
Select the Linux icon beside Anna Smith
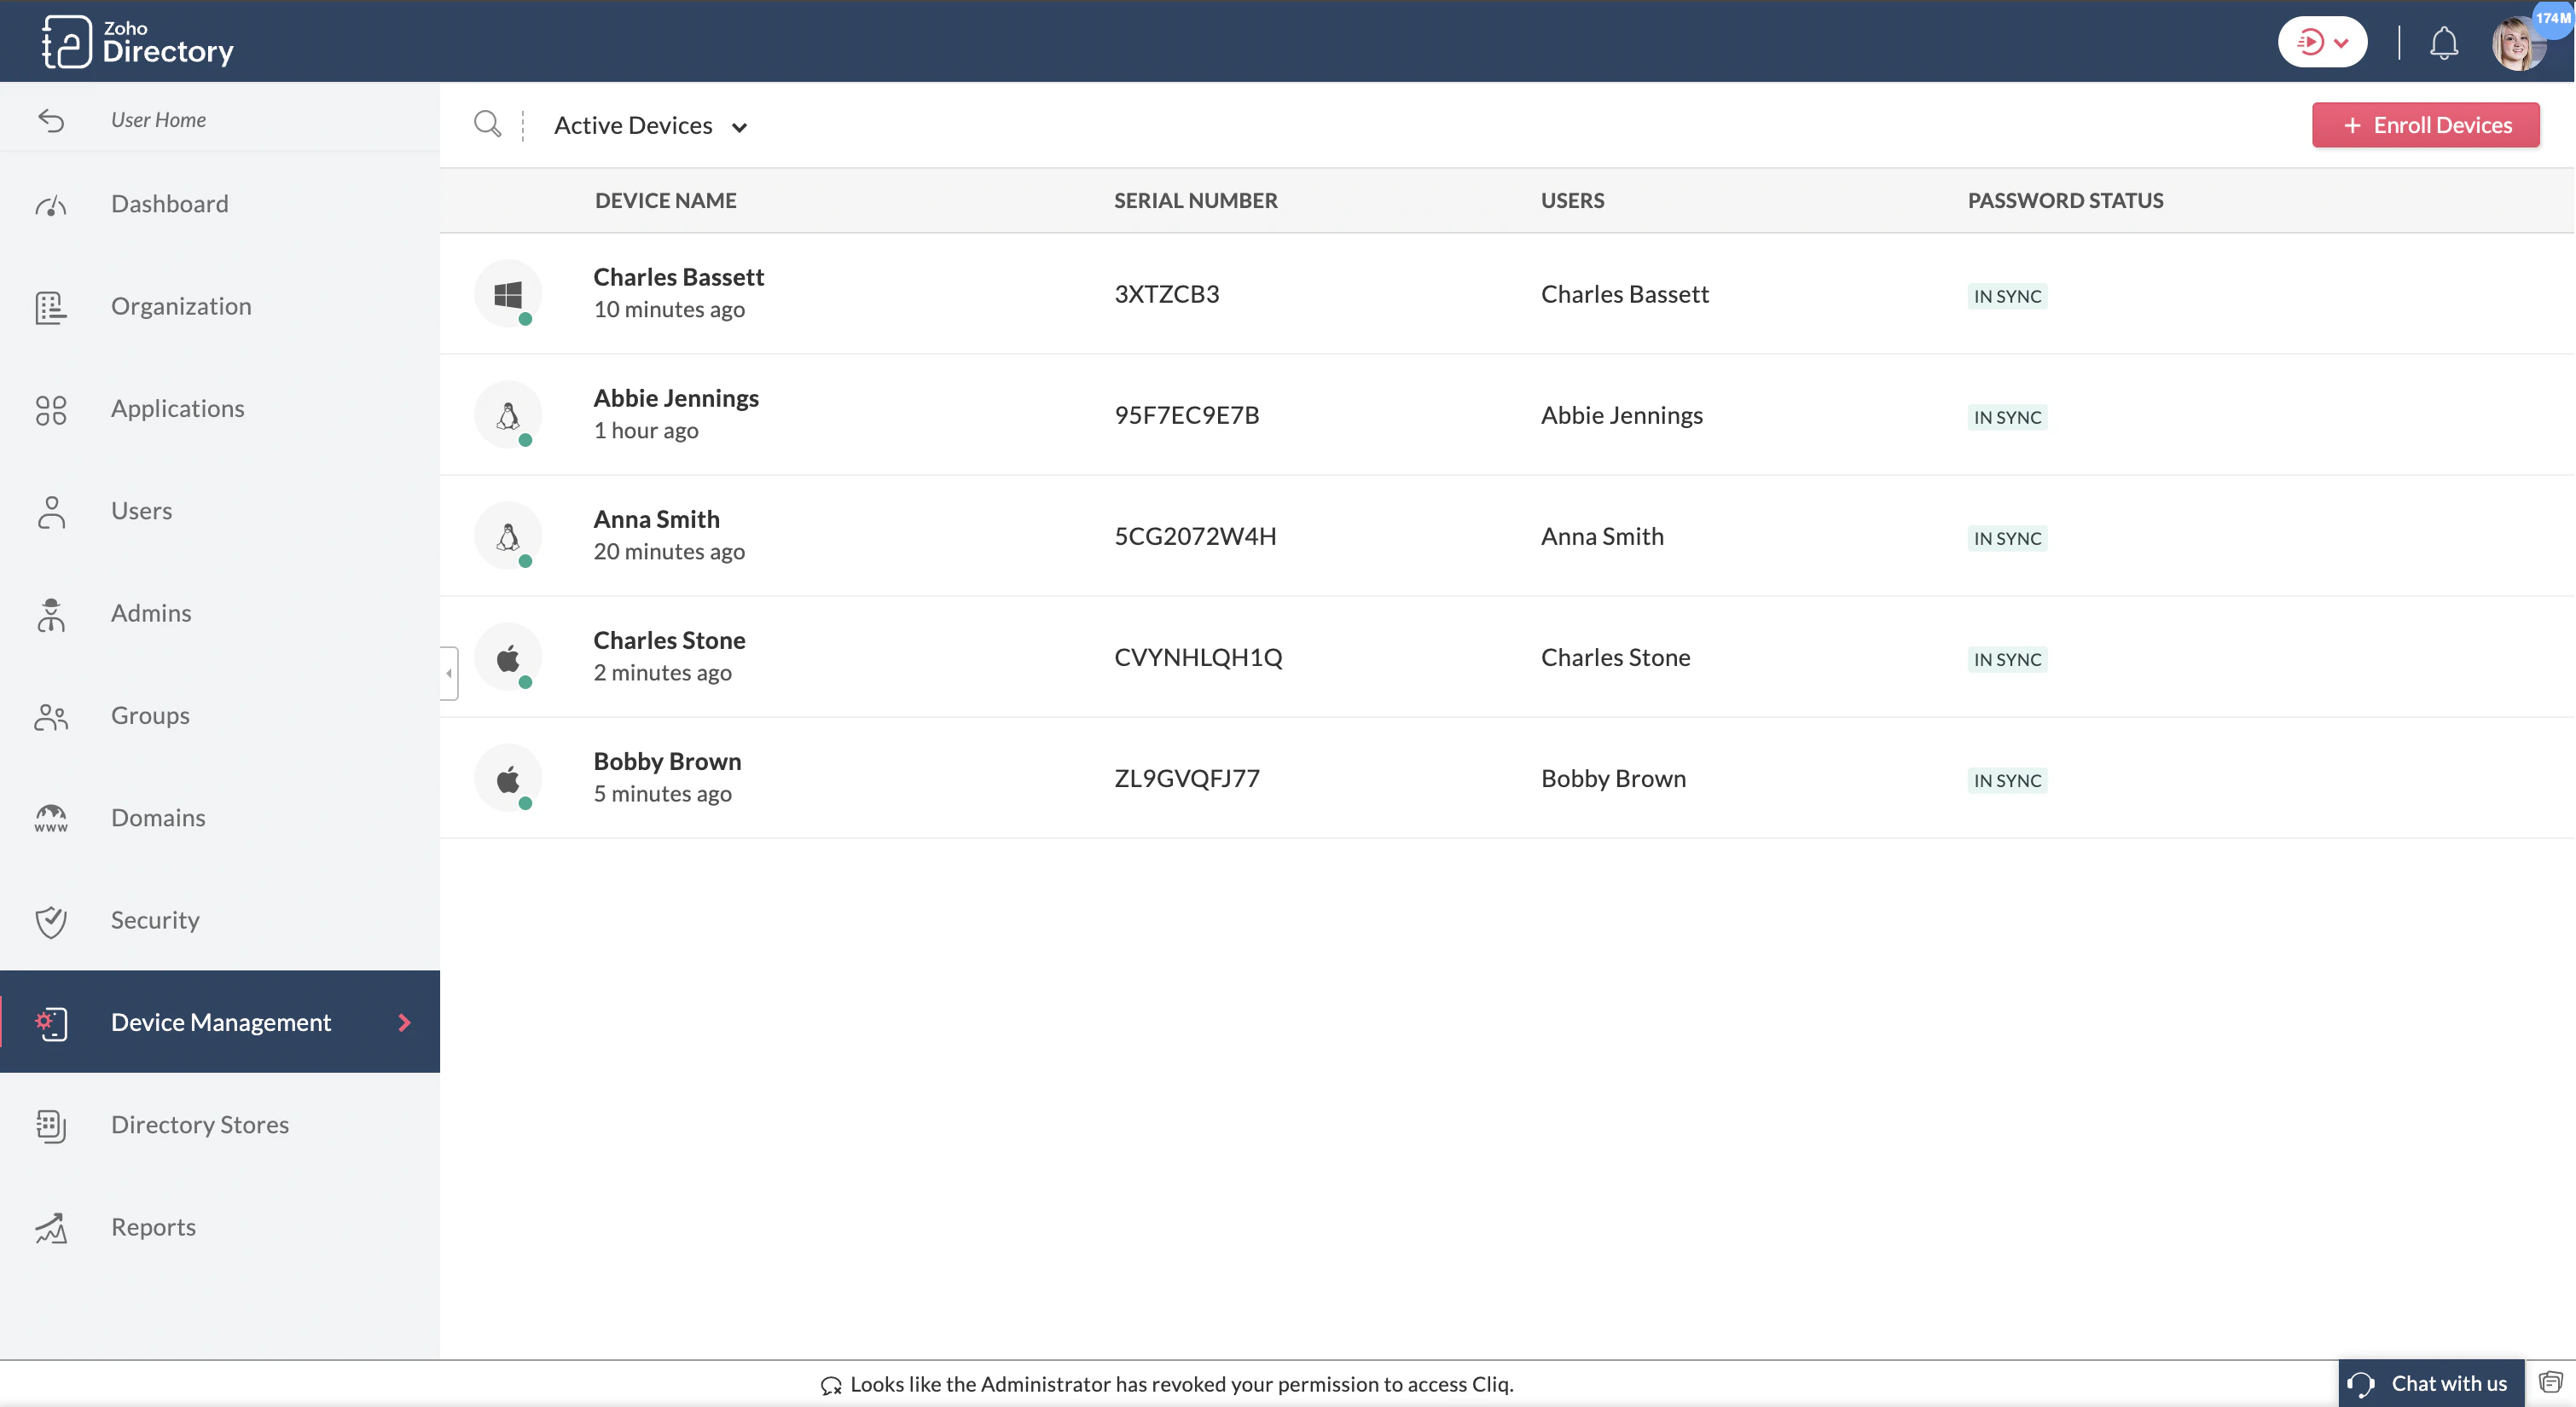[508, 535]
